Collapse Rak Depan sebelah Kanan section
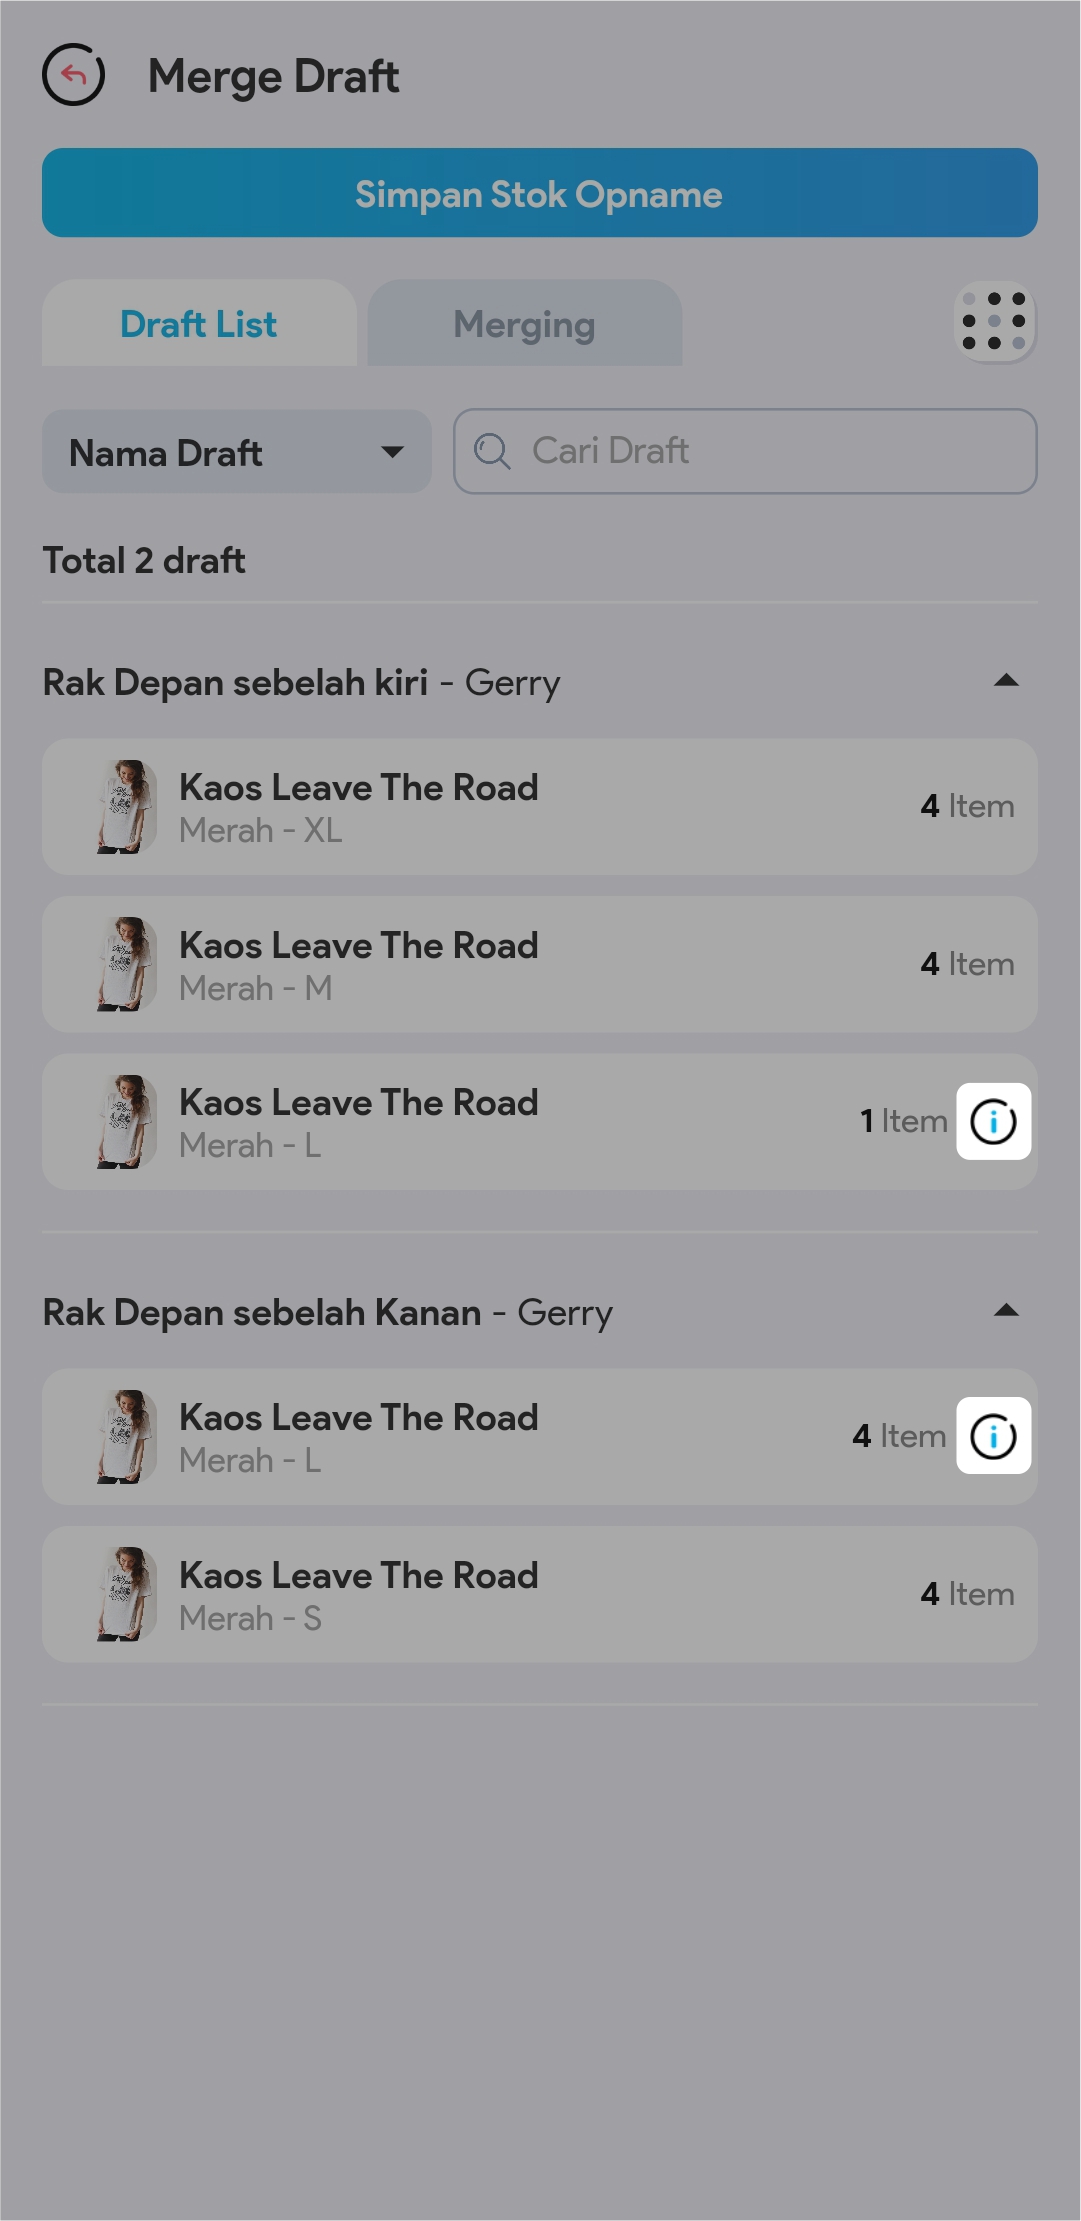 1006,1311
